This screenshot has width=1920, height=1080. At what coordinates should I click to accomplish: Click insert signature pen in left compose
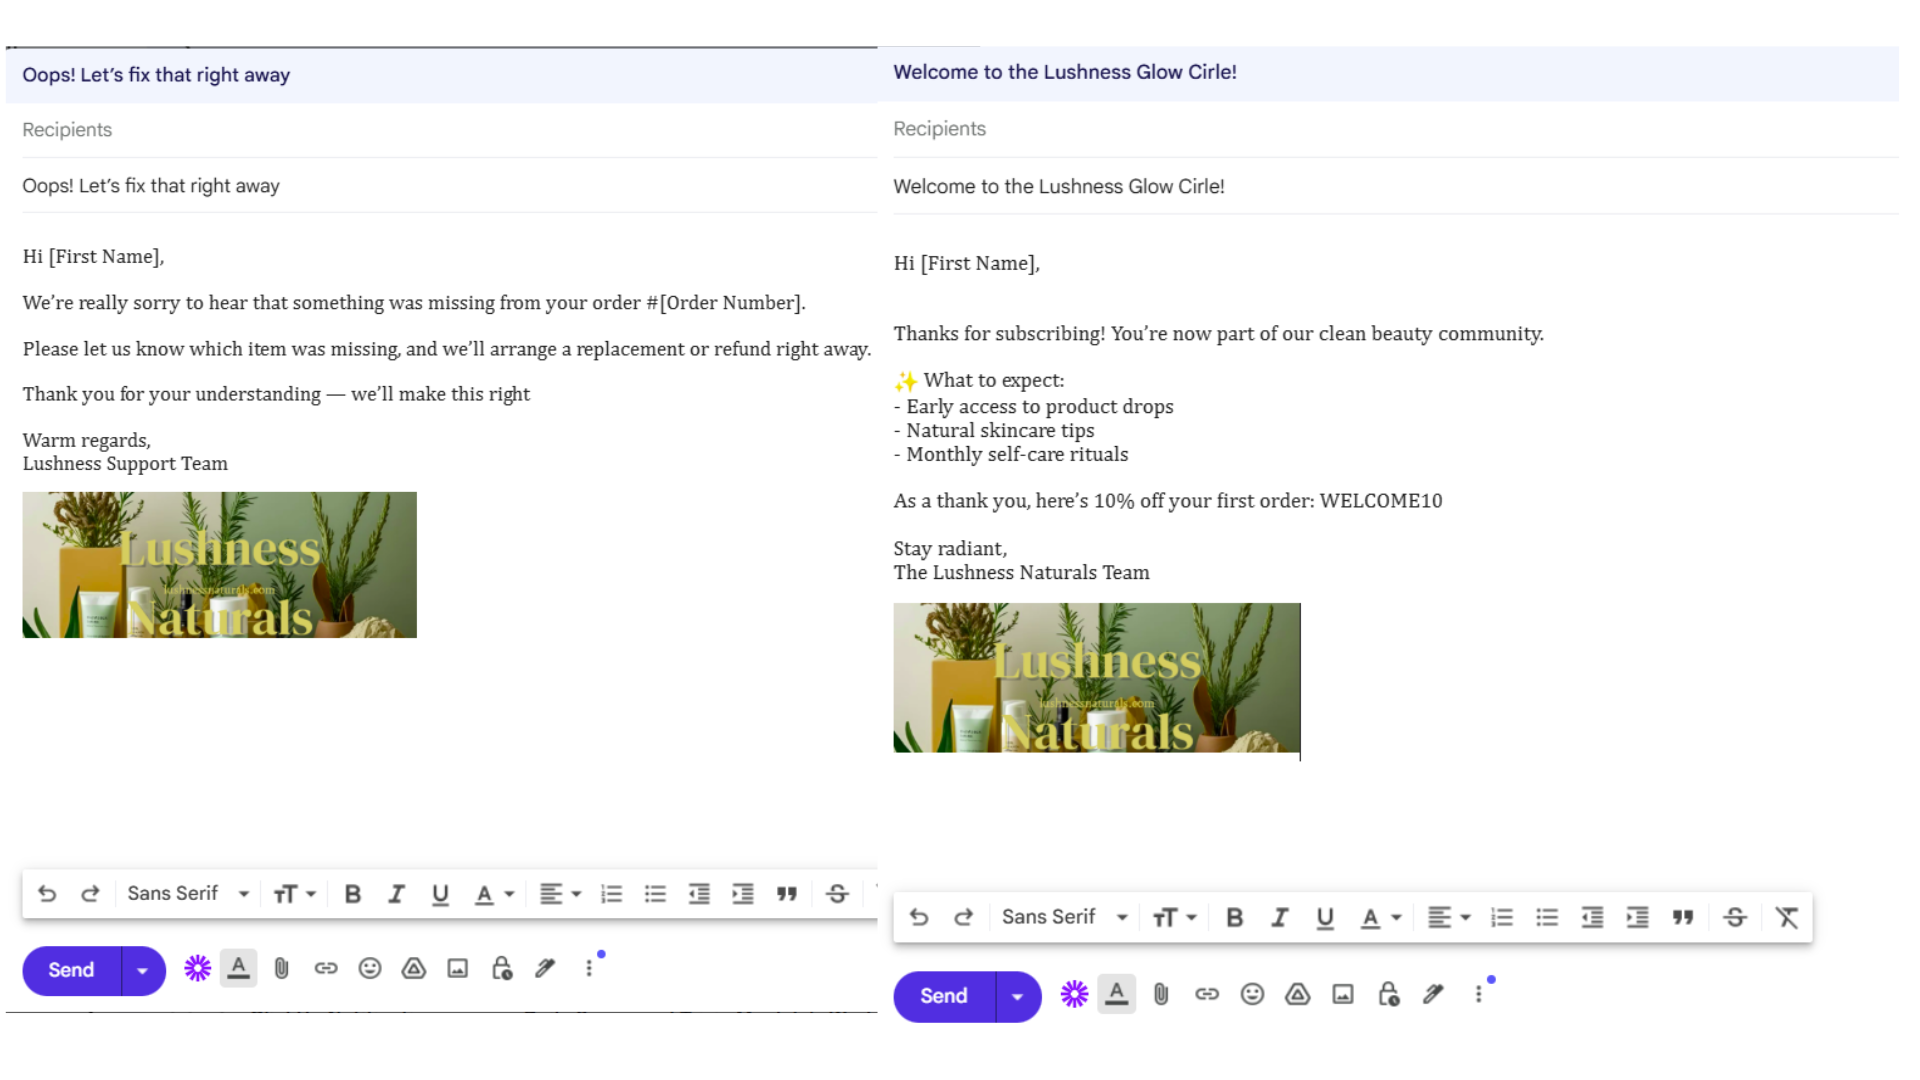[x=545, y=968]
